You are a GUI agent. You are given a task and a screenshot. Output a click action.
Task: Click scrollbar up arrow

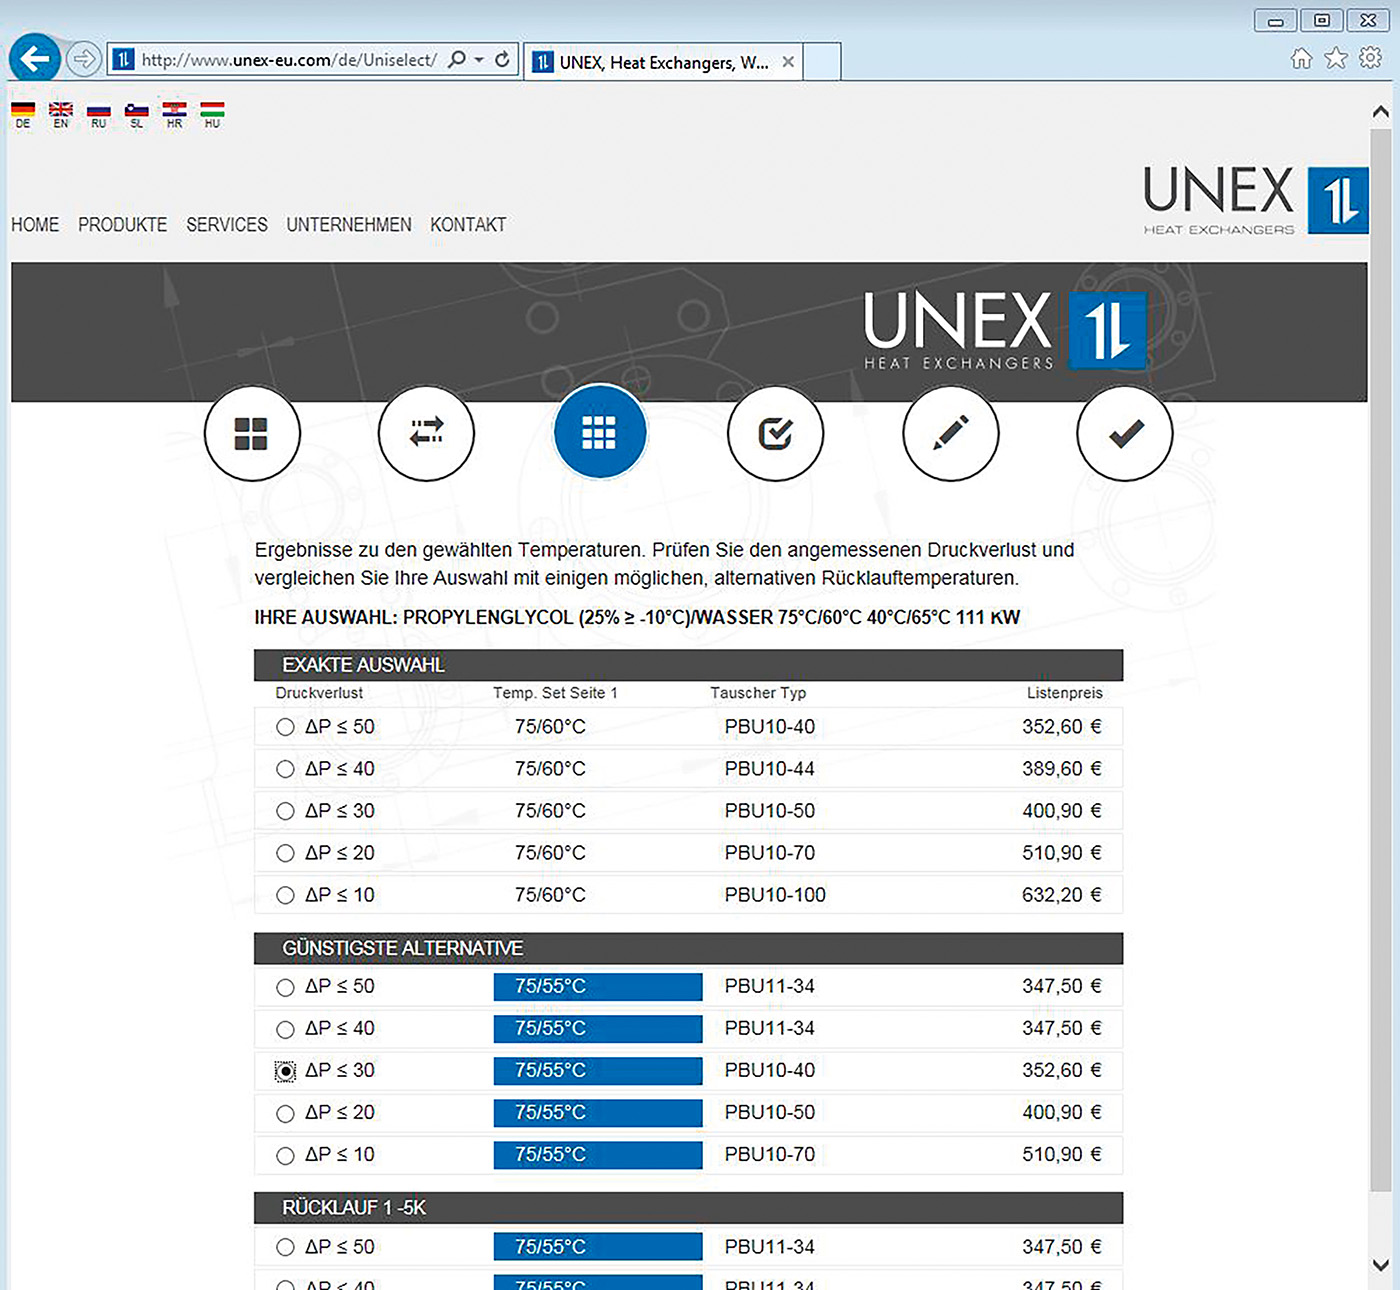(1380, 111)
